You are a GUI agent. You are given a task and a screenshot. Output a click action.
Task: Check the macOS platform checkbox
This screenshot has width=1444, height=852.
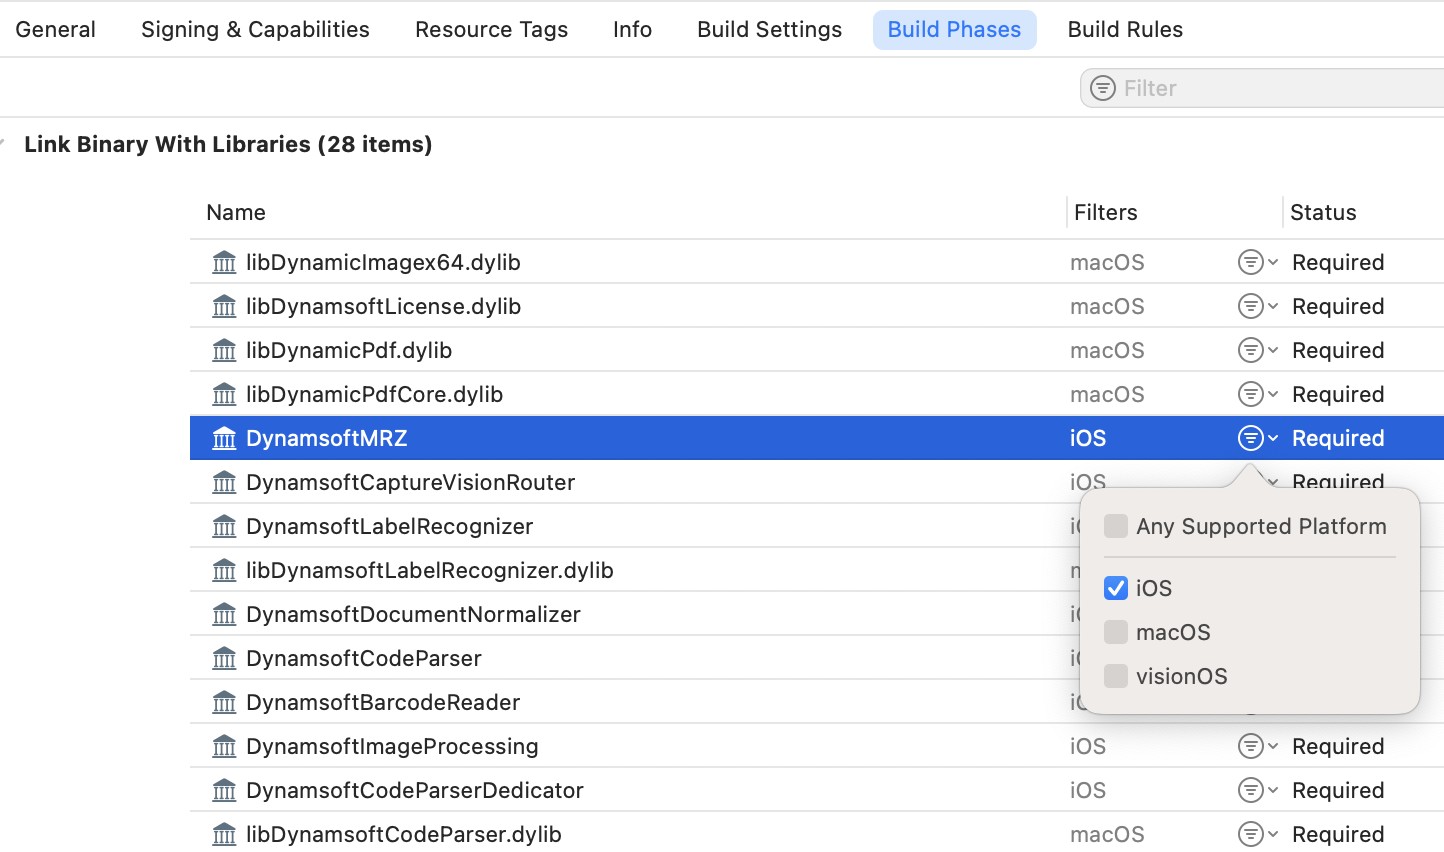(1116, 632)
